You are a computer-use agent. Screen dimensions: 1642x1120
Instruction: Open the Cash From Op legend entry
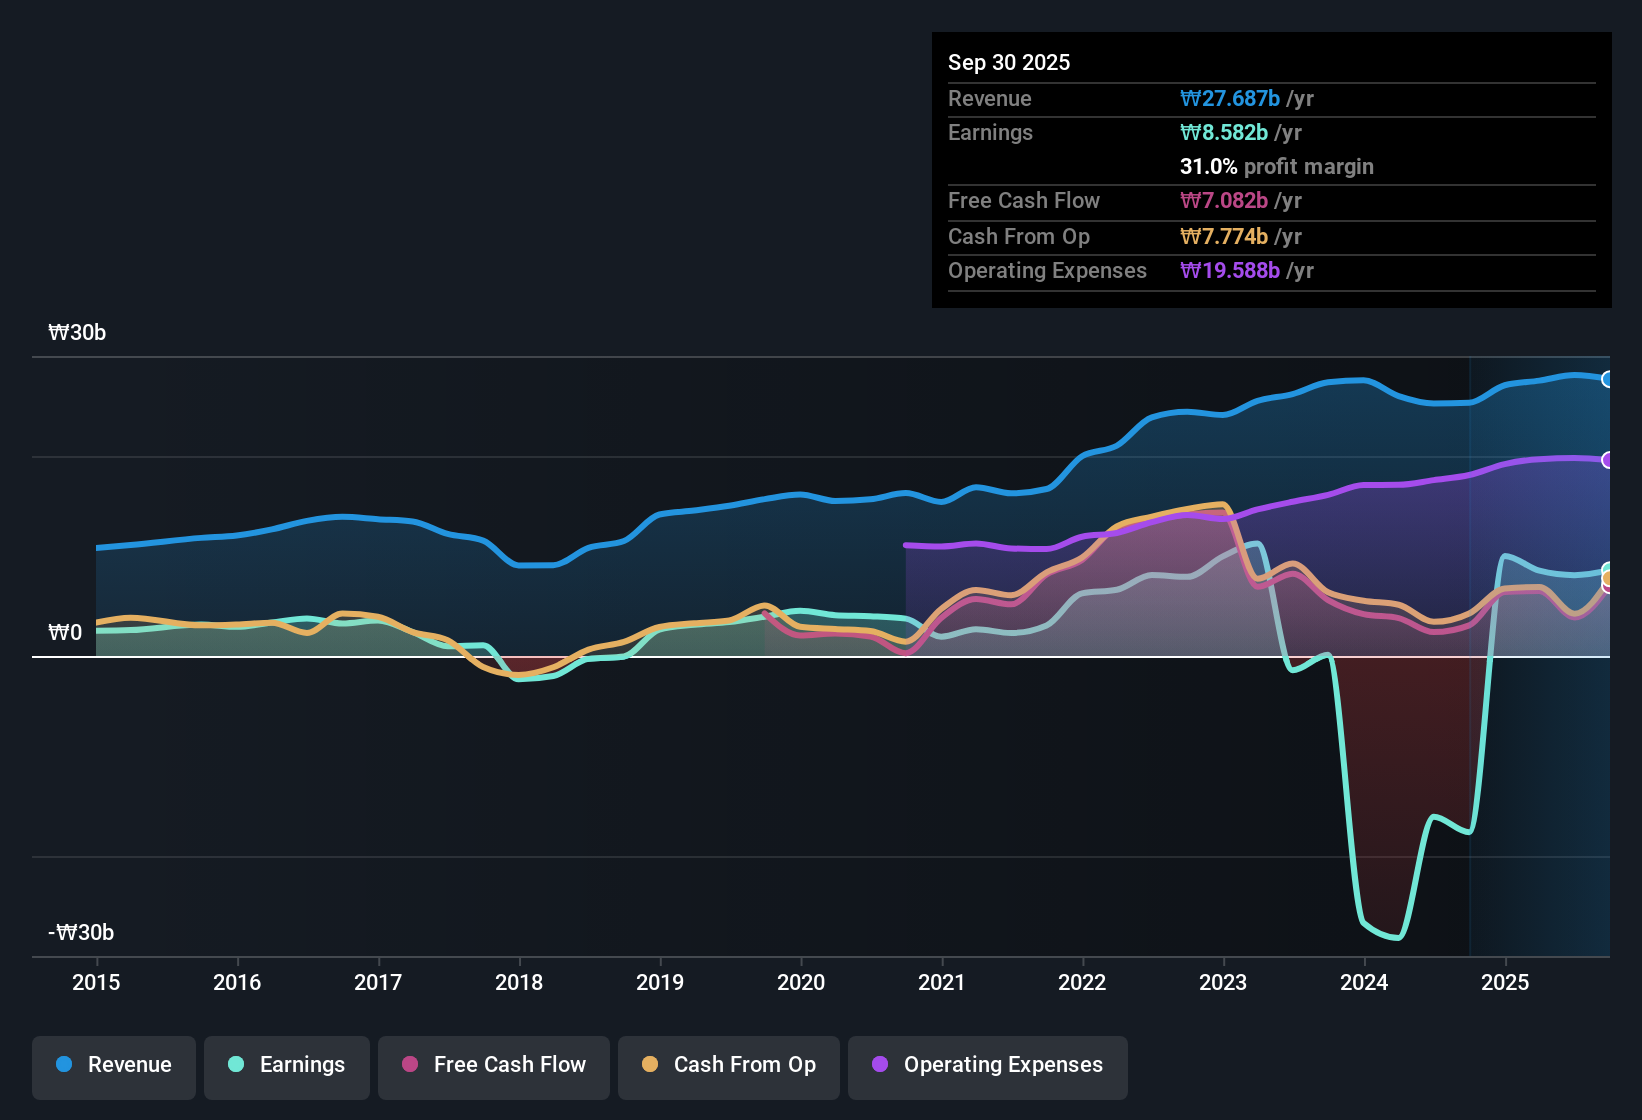click(728, 1065)
